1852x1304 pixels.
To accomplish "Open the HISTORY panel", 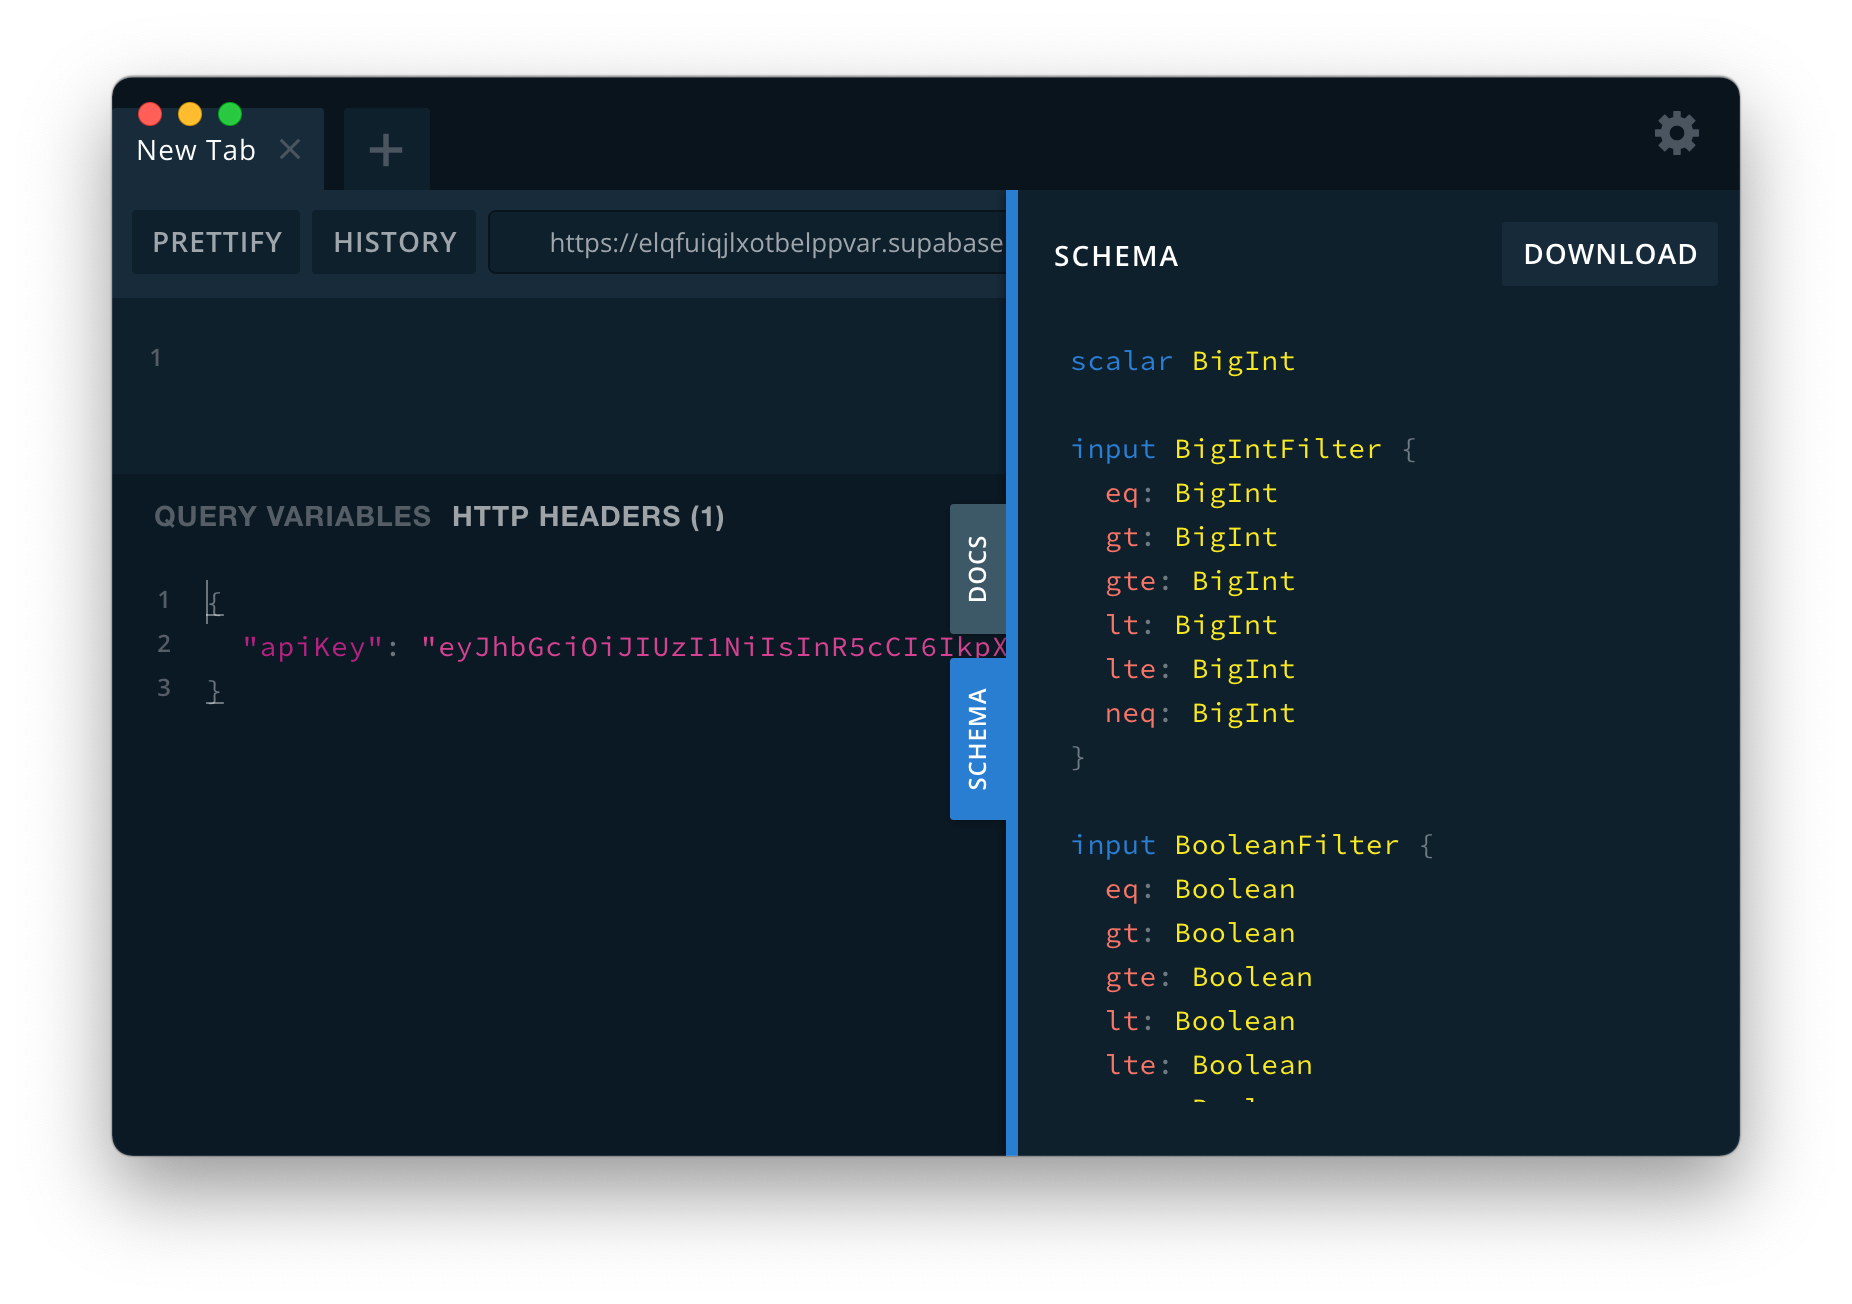I will click(393, 242).
